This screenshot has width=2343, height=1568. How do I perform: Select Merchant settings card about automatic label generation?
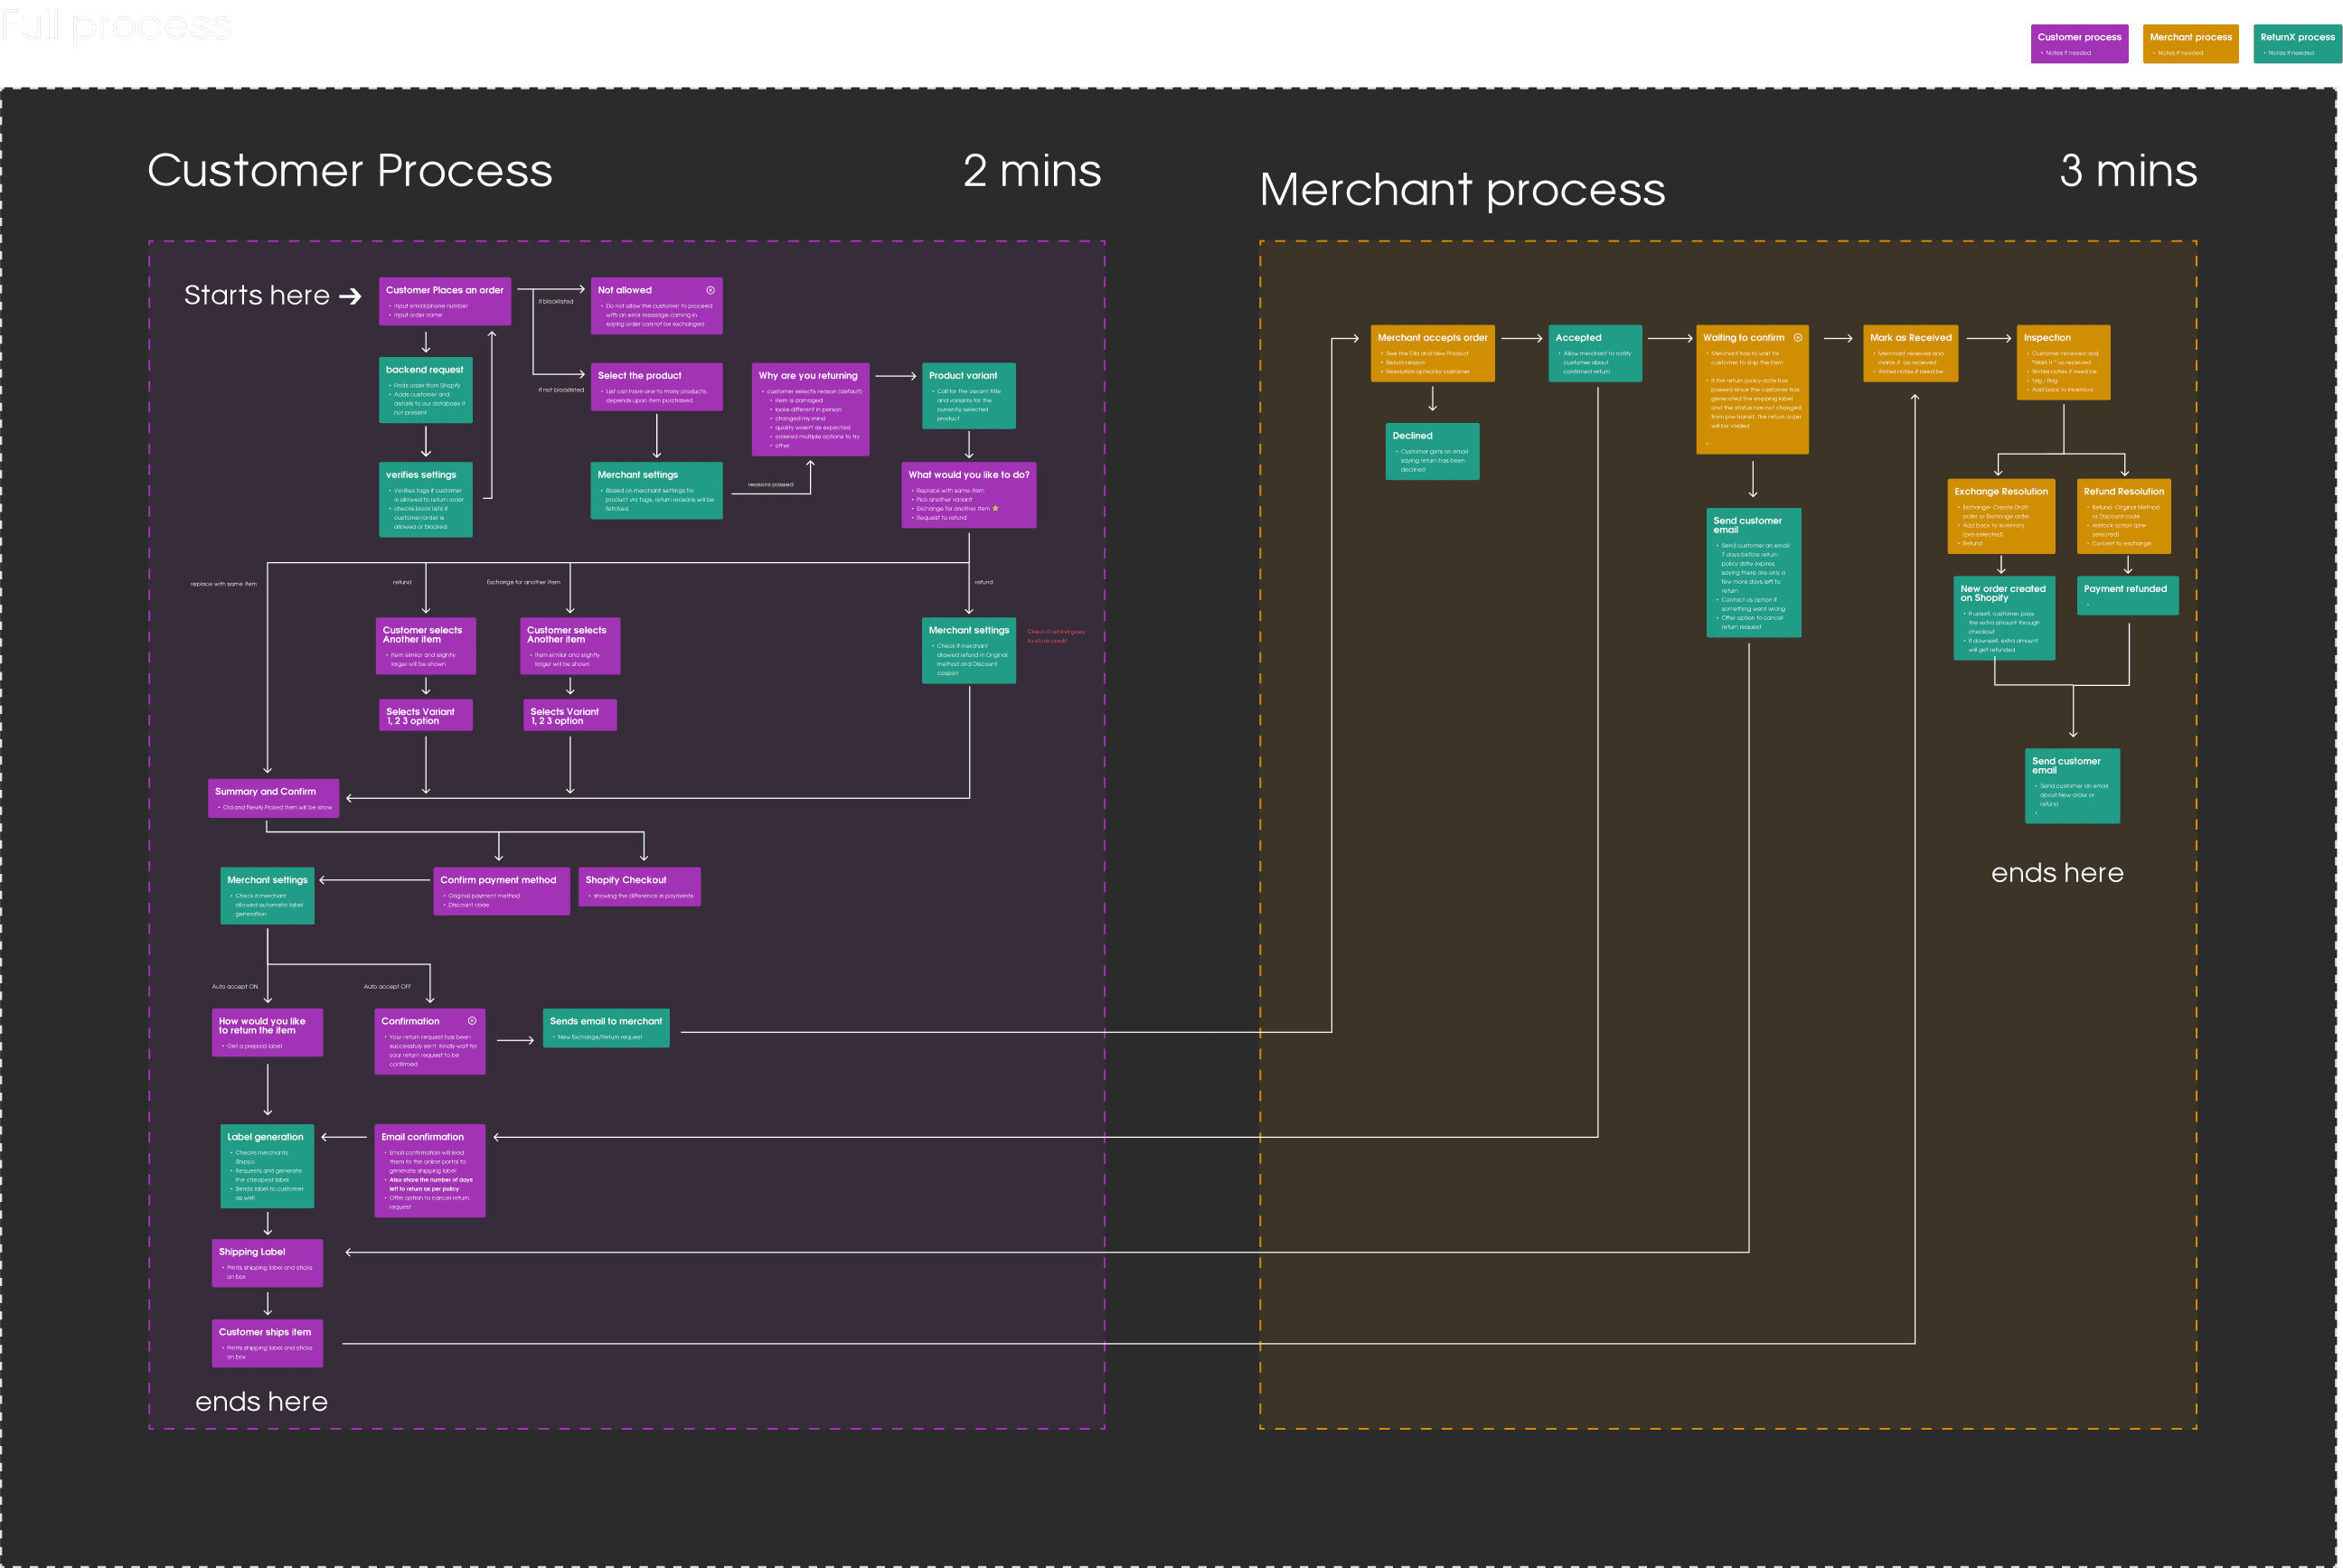(267, 895)
